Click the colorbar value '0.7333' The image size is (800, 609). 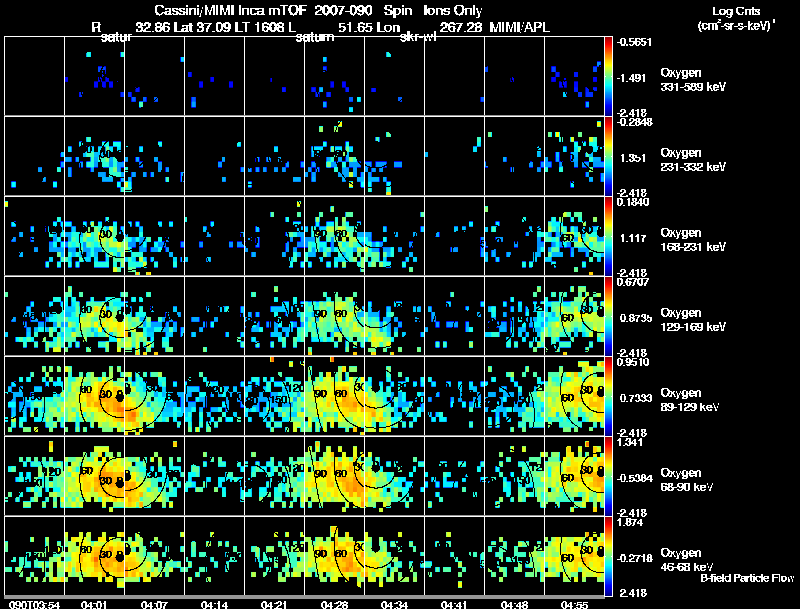pyautogui.click(x=636, y=398)
